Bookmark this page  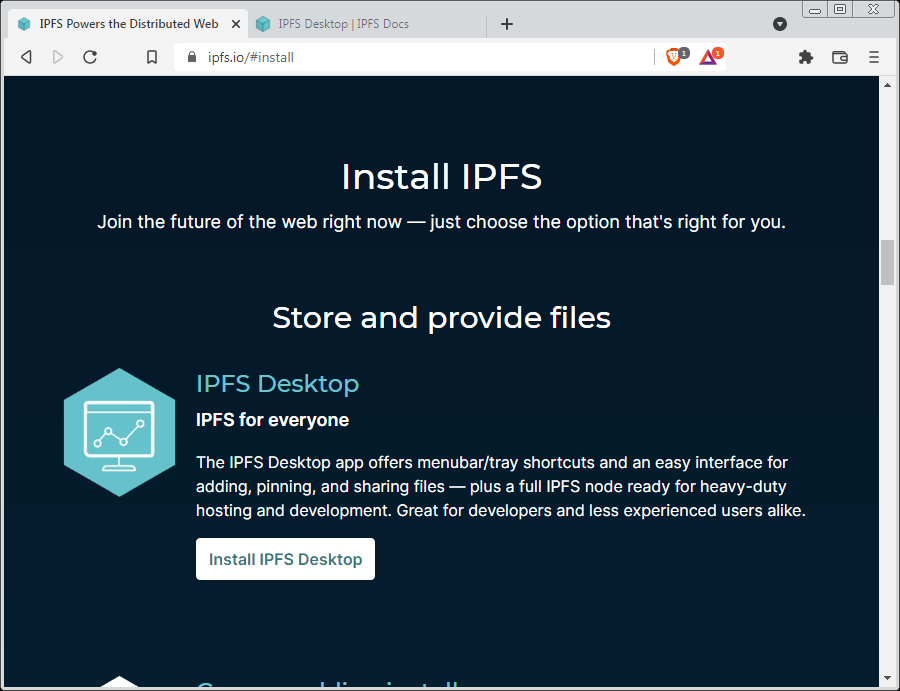[152, 57]
